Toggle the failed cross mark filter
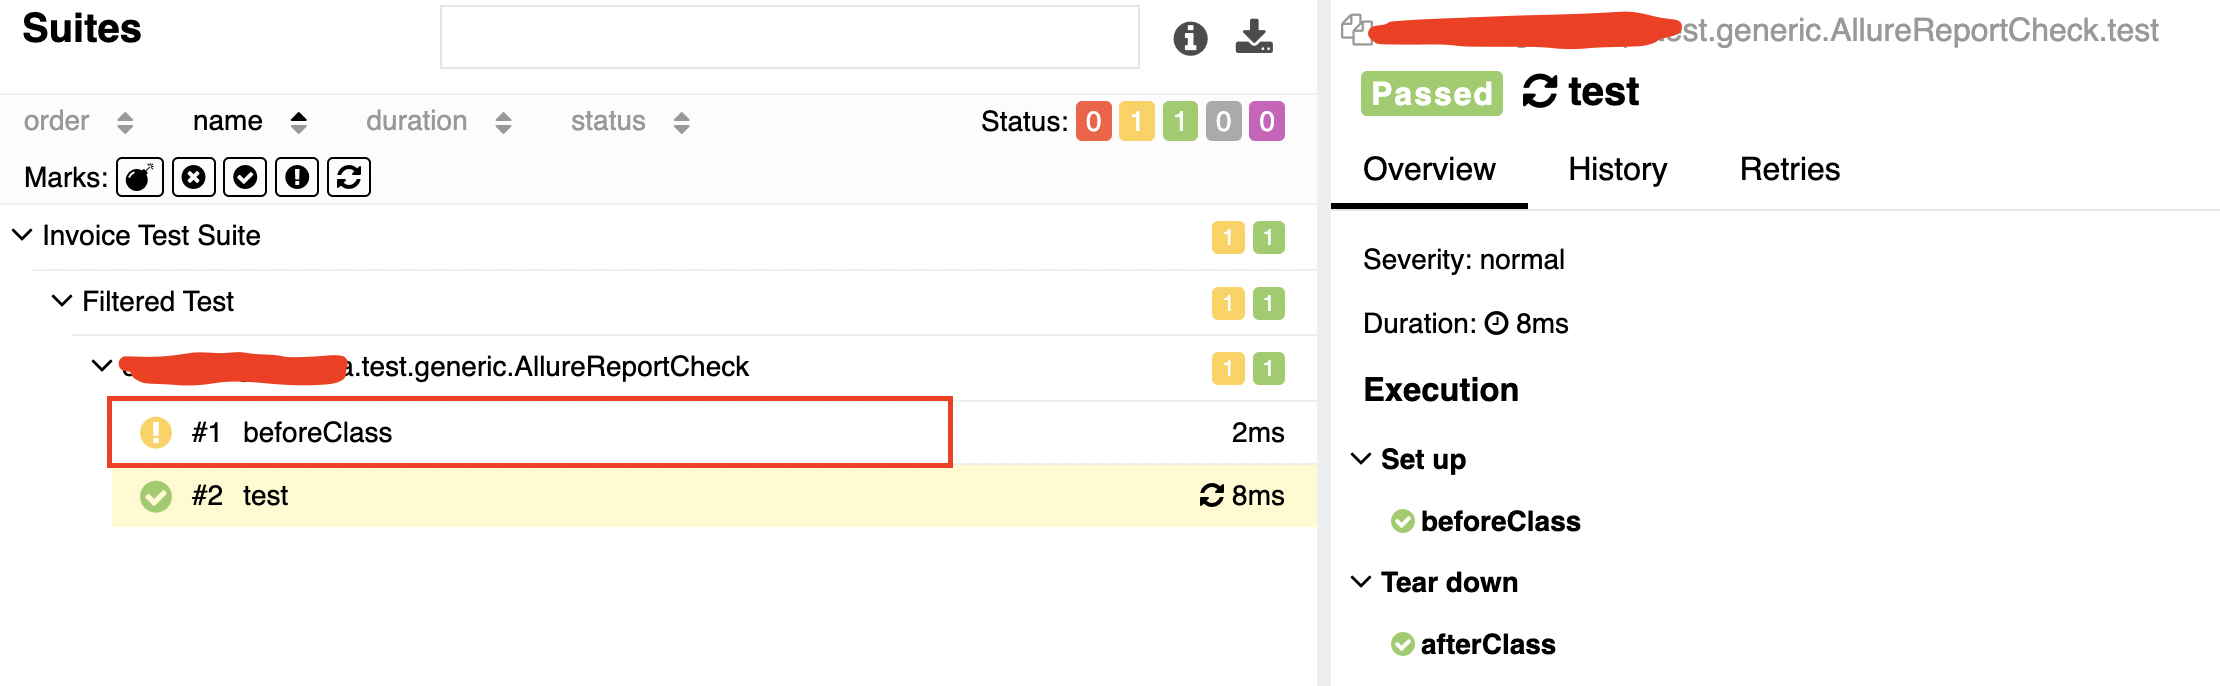The height and width of the screenshot is (686, 2220). [x=193, y=177]
